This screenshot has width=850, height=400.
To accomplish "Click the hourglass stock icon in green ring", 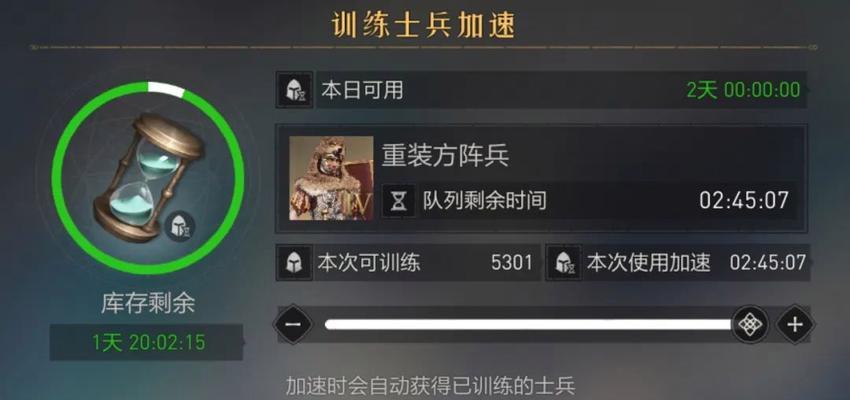I will tap(148, 177).
